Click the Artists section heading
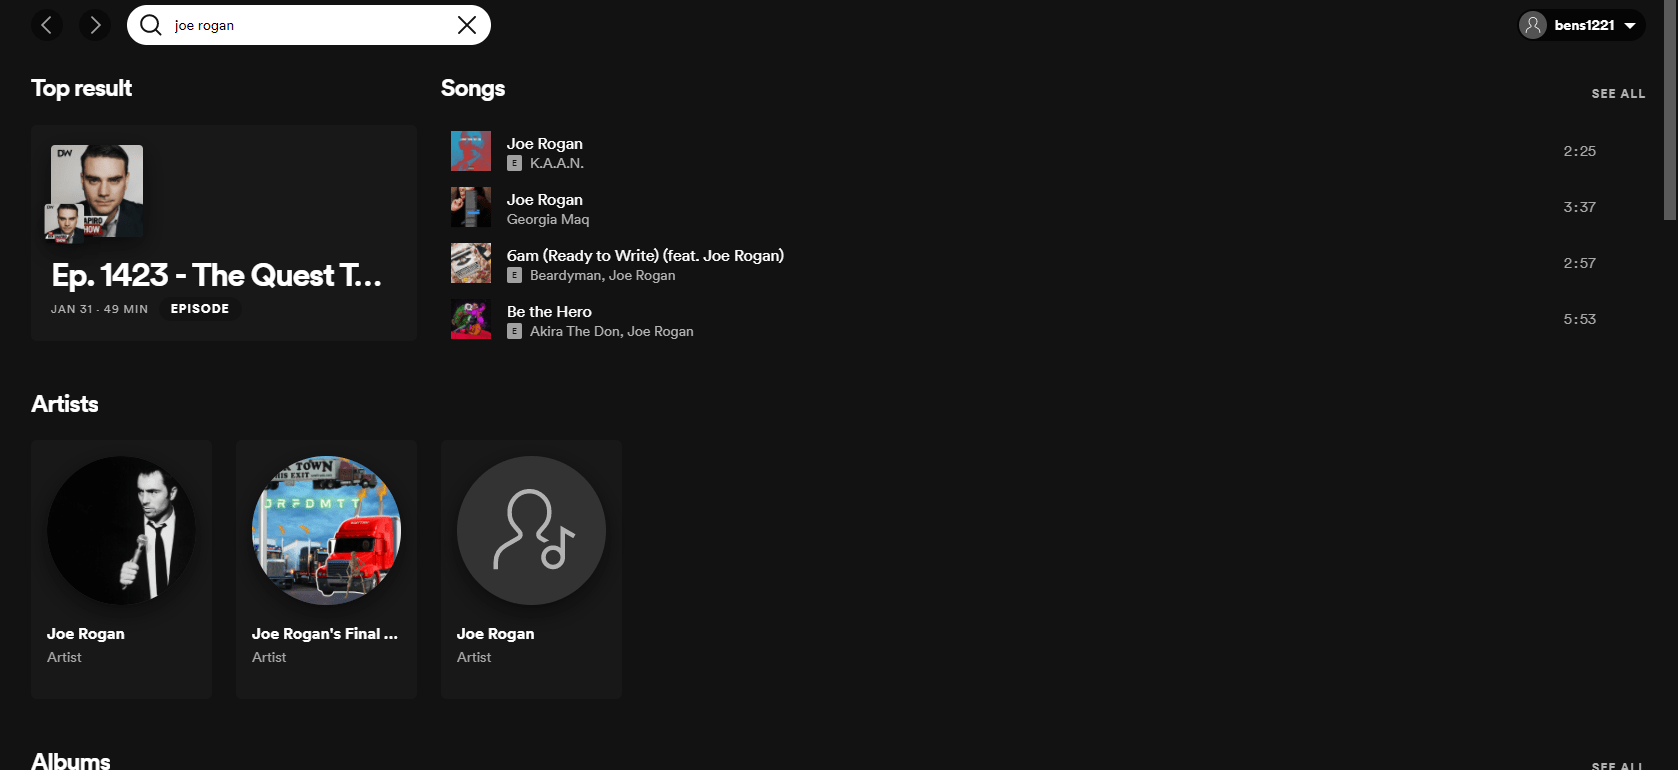 pyautogui.click(x=65, y=404)
